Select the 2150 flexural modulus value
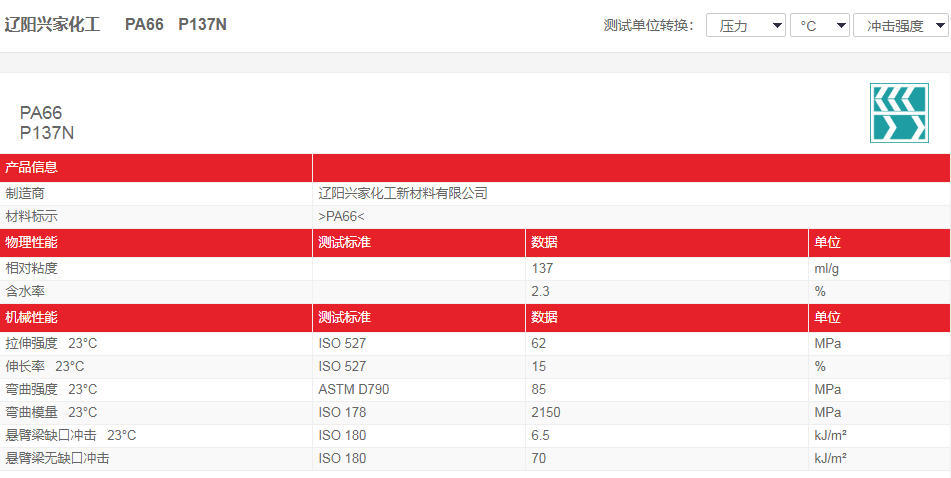Screen dimensions: 951x478 (546, 412)
